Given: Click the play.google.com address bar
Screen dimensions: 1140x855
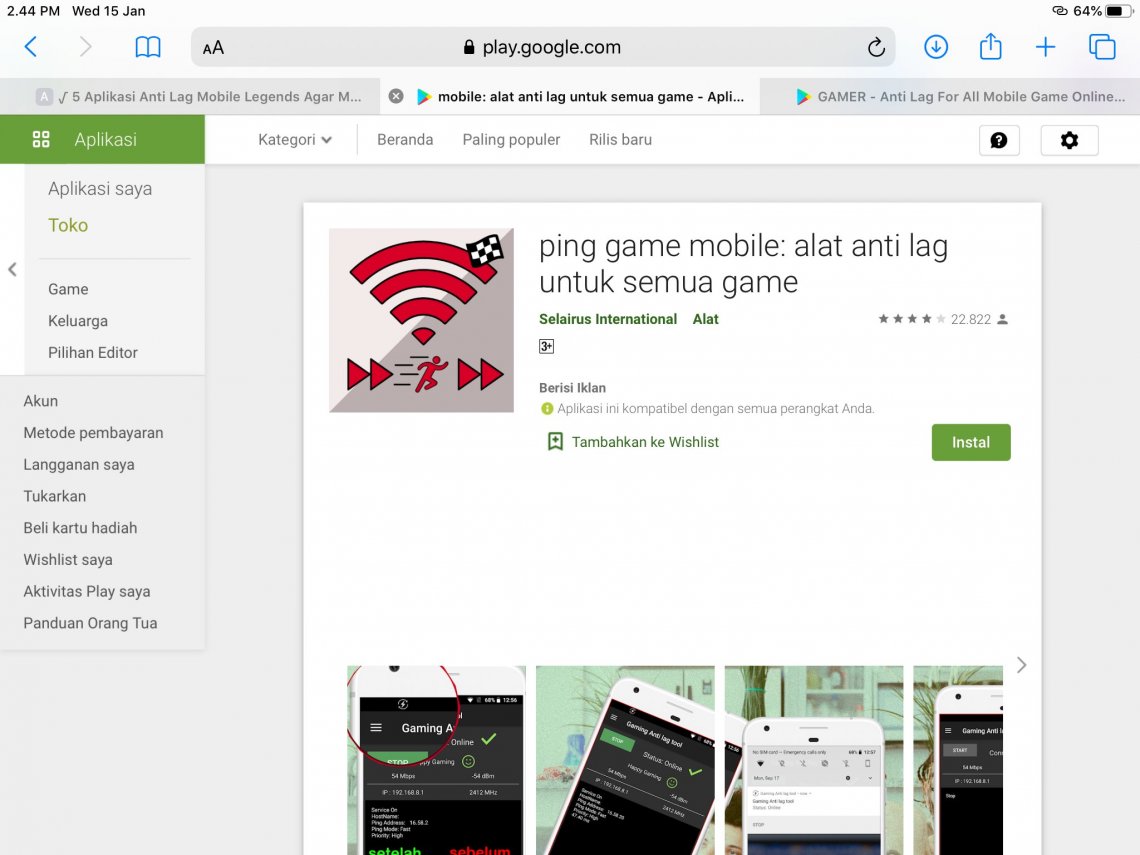Looking at the screenshot, I should 542,47.
